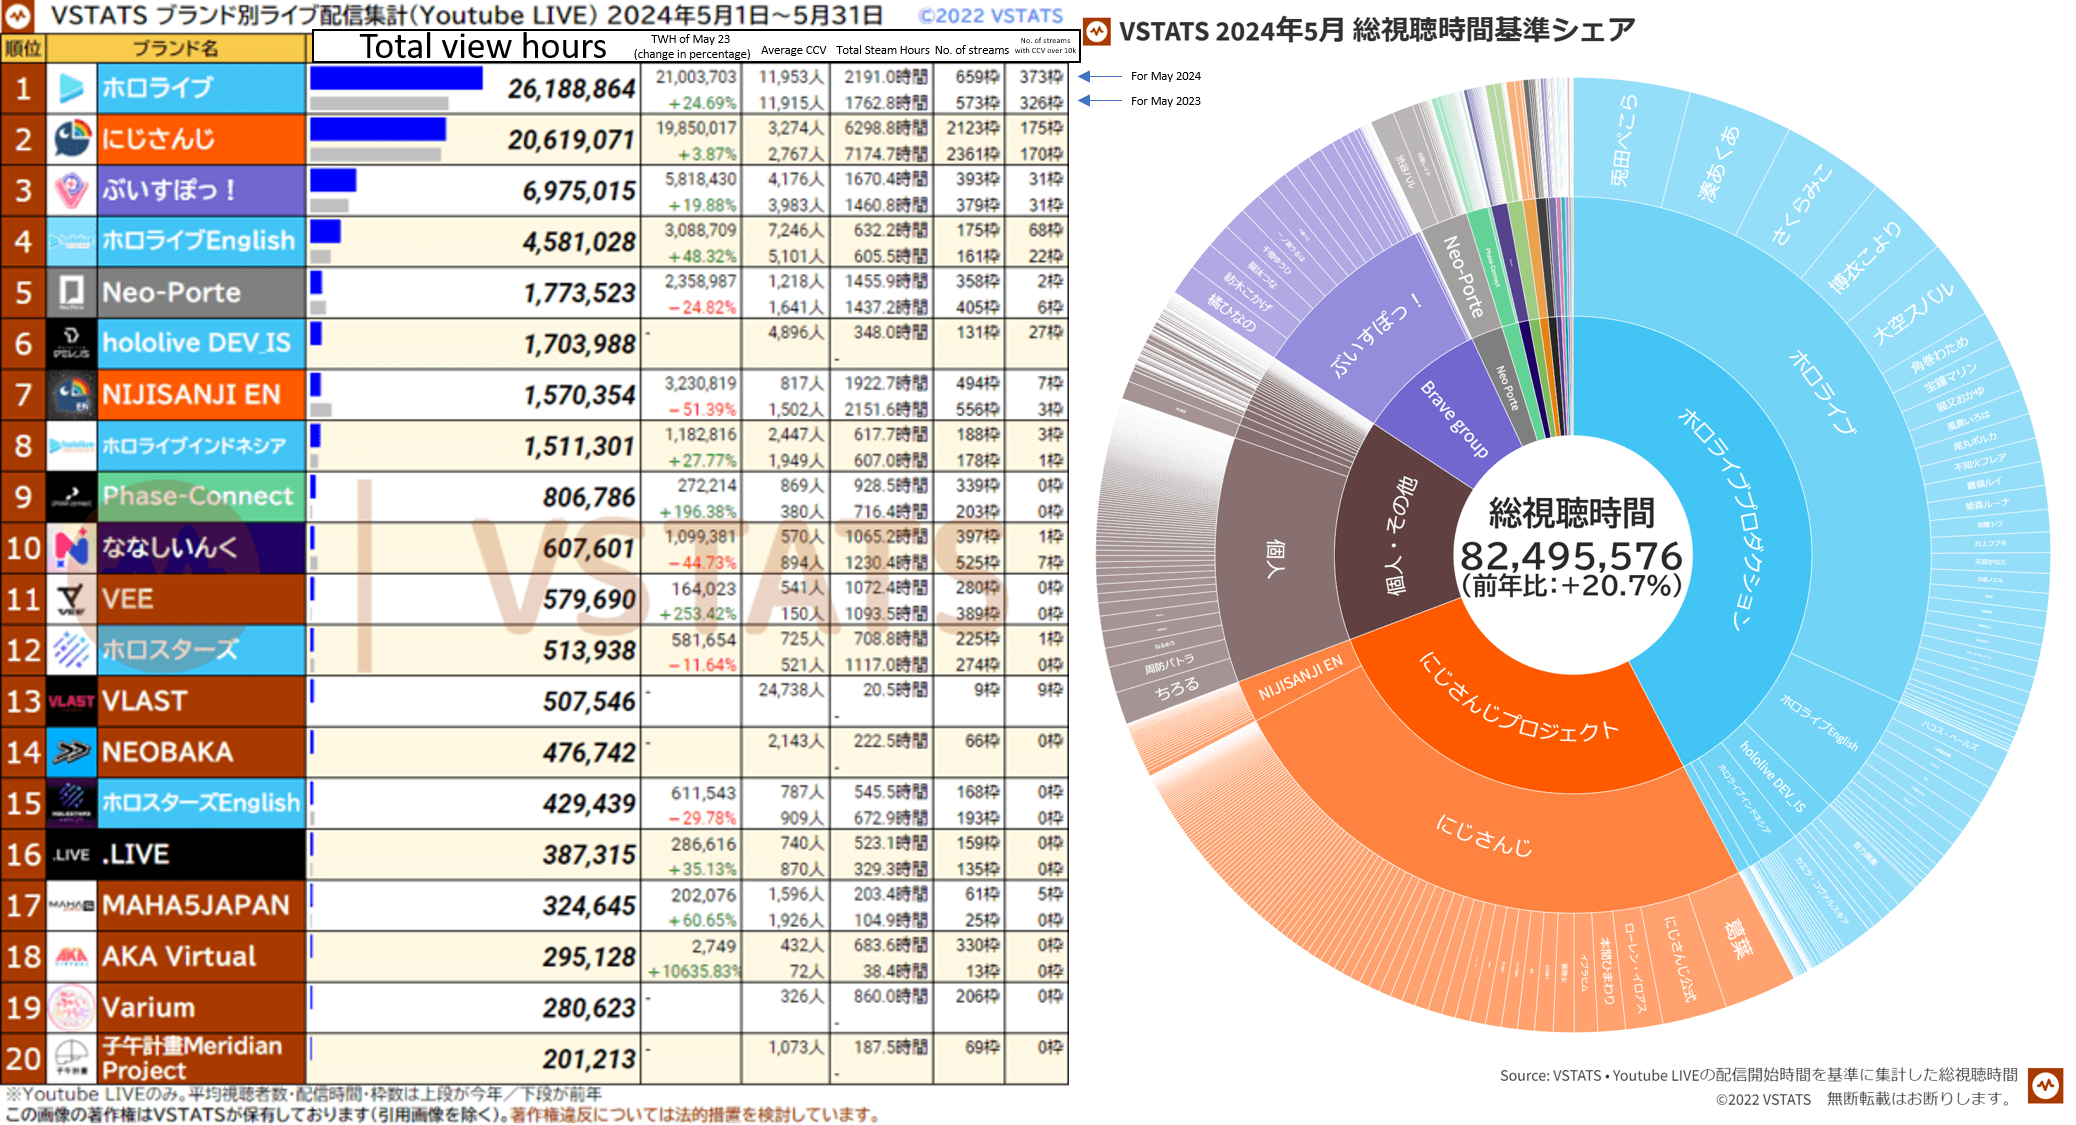Click the Brave group segment in the chart

pos(1454,419)
